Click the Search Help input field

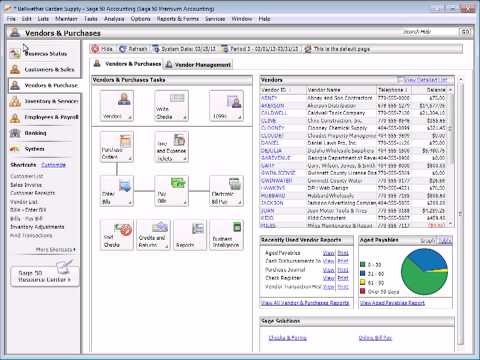430,32
